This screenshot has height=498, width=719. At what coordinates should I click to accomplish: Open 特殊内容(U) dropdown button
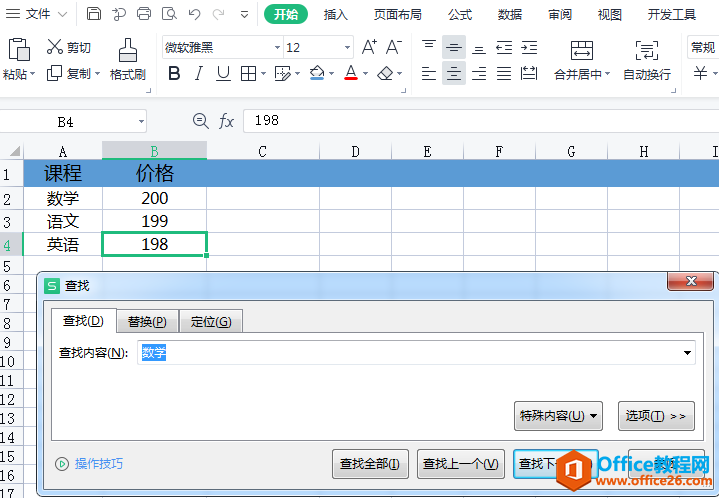(x=558, y=416)
